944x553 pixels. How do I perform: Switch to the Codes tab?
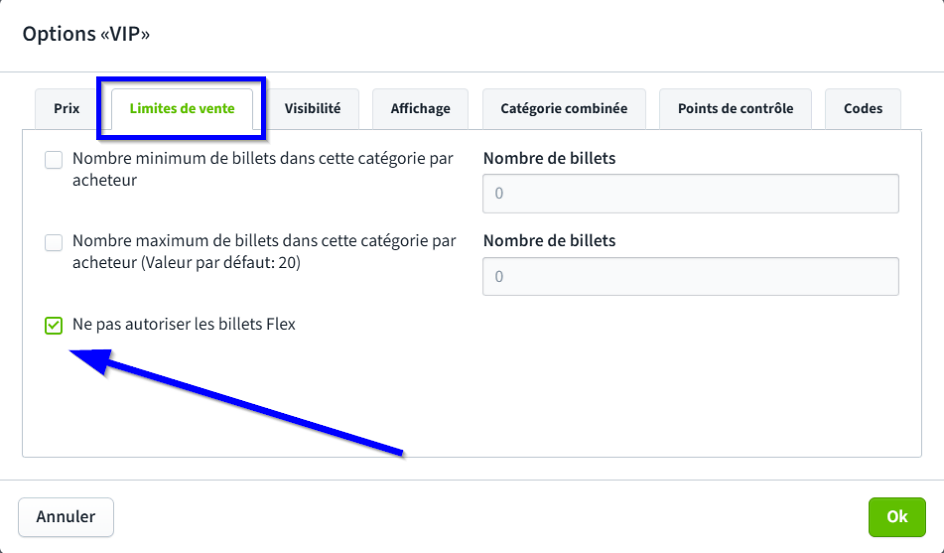pyautogui.click(x=863, y=108)
